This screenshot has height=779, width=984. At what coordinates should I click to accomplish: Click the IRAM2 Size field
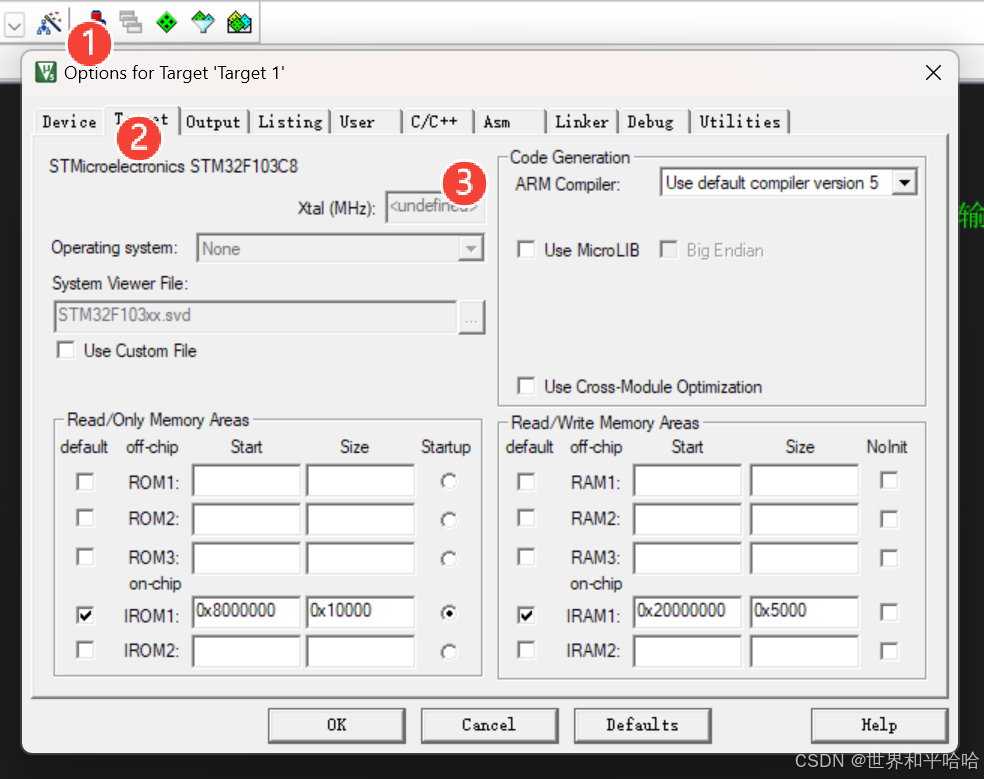coord(805,652)
